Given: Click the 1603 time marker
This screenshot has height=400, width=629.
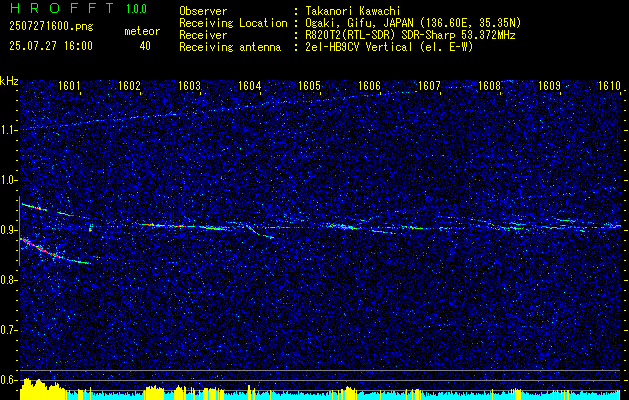Looking at the screenshot, I should 188,85.
